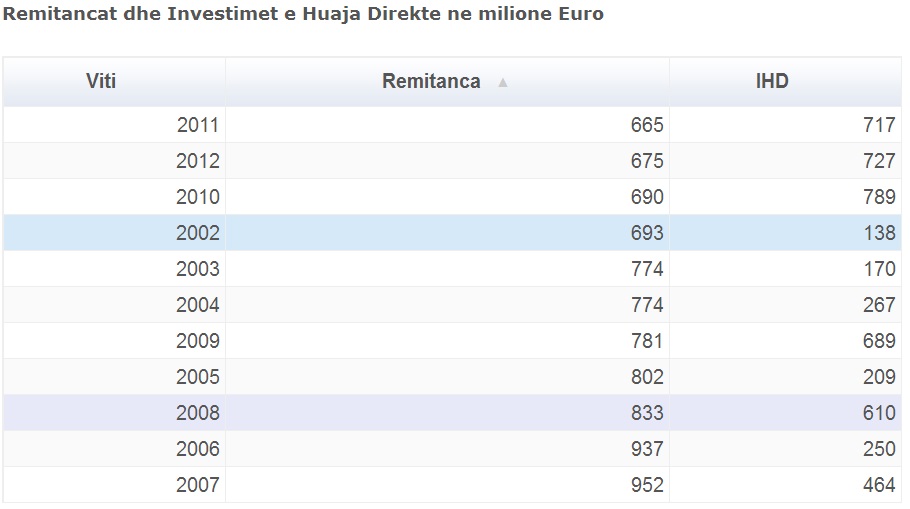Click year 2011 in the Viti column
Viewport: 910px width, 509px height.
(x=198, y=125)
